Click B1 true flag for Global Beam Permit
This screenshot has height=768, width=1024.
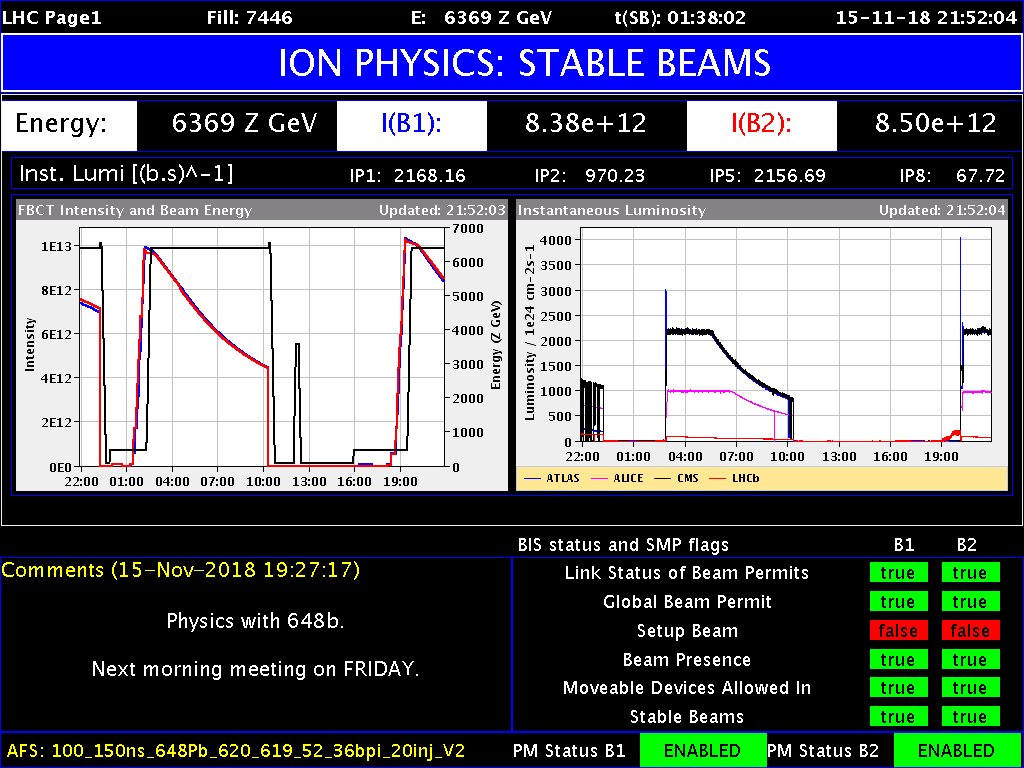tap(898, 602)
